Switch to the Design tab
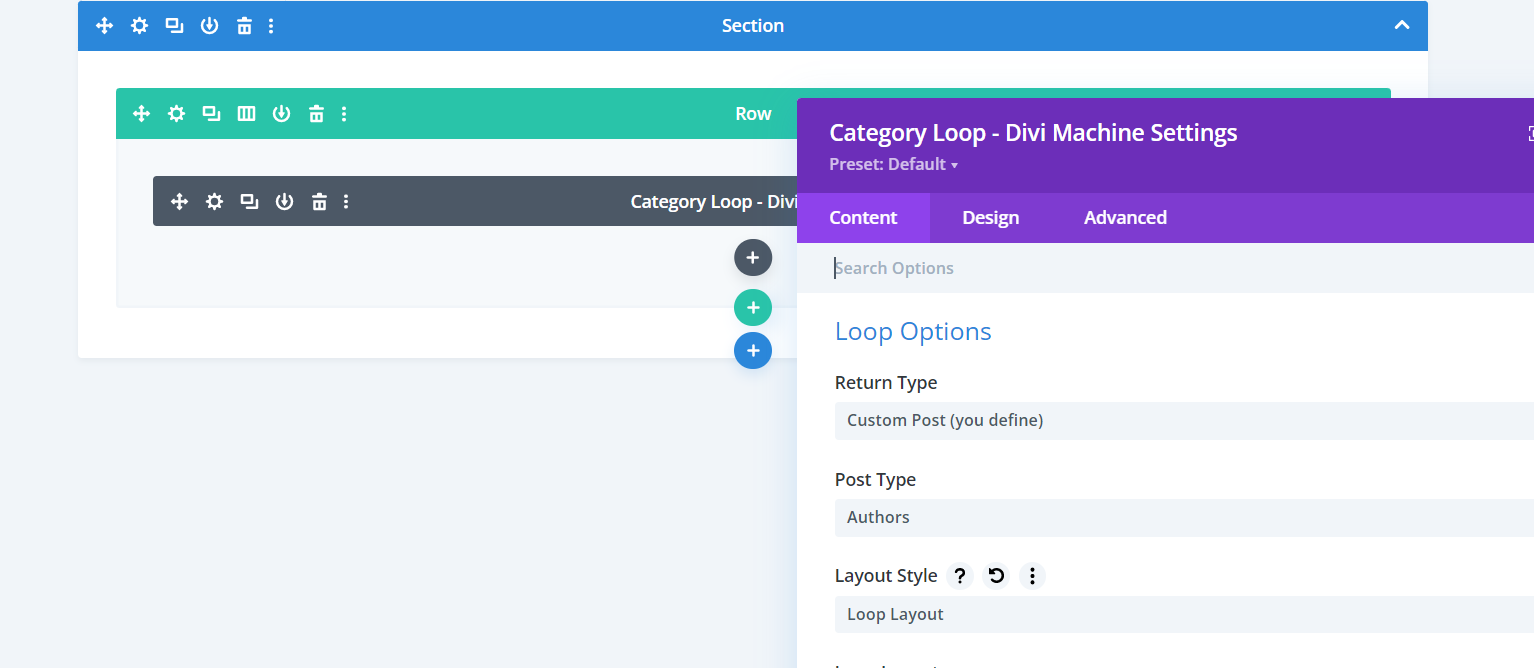Image resolution: width=1534 pixels, height=668 pixels. click(x=990, y=218)
